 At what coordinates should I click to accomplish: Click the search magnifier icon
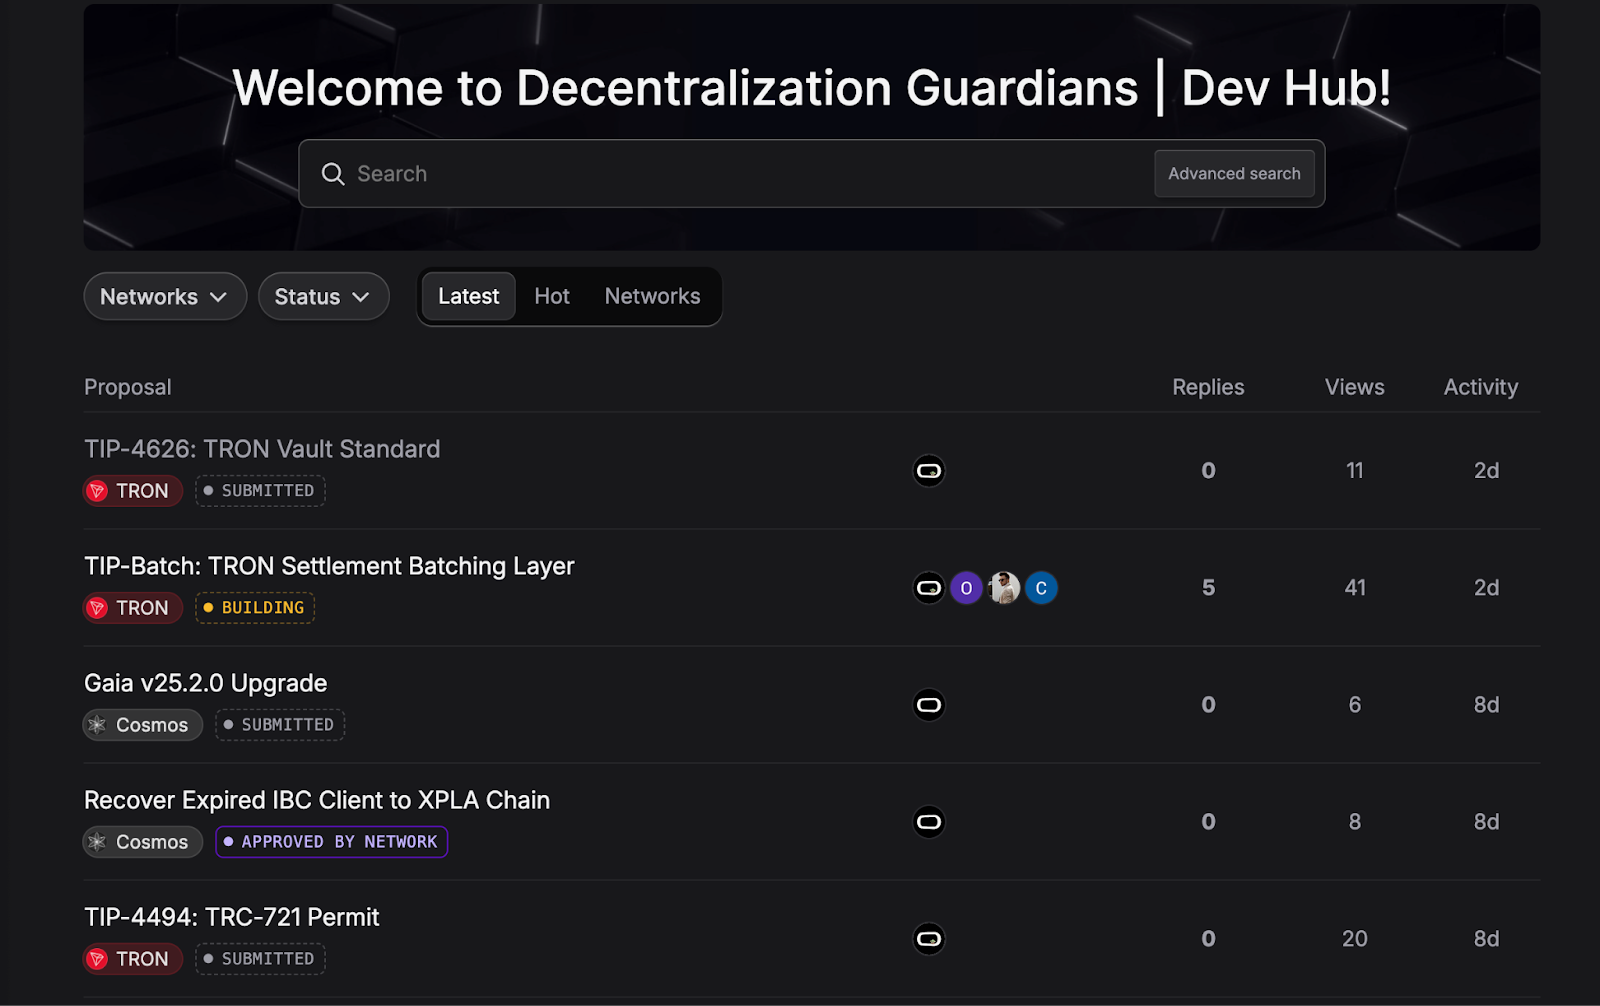click(x=333, y=174)
